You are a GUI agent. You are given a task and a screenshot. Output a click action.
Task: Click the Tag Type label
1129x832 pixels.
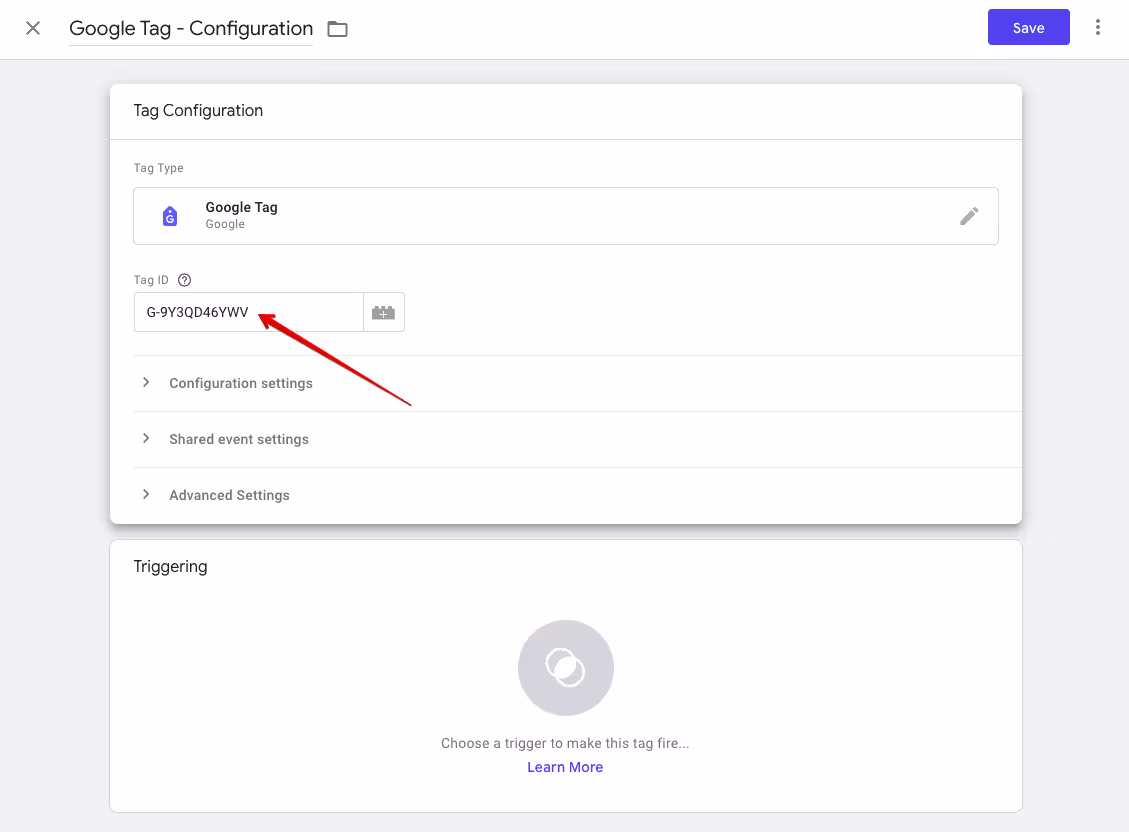pos(158,168)
